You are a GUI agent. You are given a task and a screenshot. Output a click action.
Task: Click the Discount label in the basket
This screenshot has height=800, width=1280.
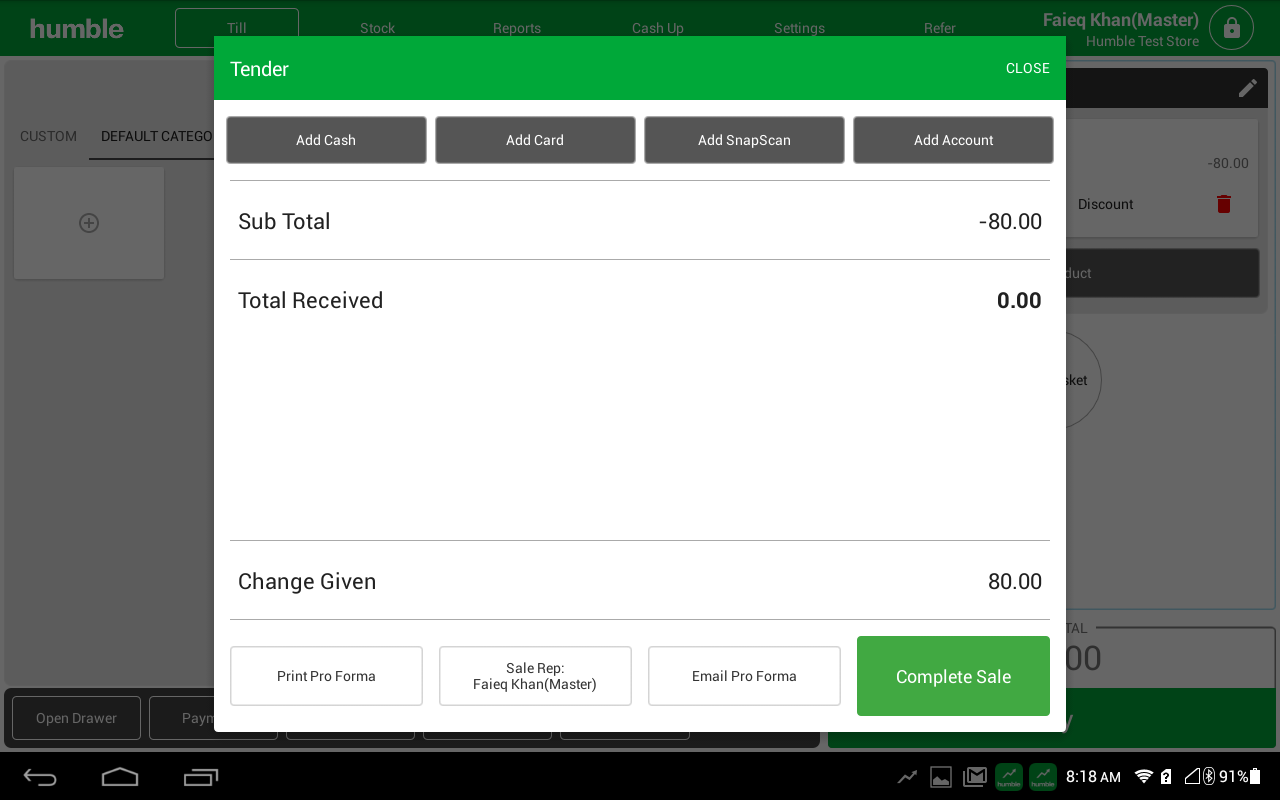click(x=1105, y=204)
